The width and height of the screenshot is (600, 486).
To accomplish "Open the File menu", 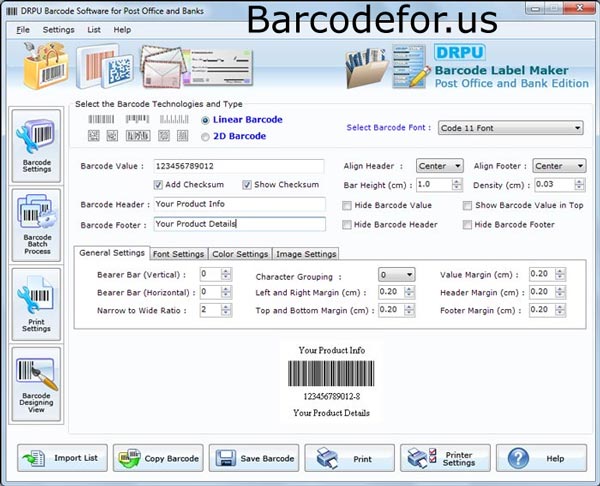I will pos(23,30).
